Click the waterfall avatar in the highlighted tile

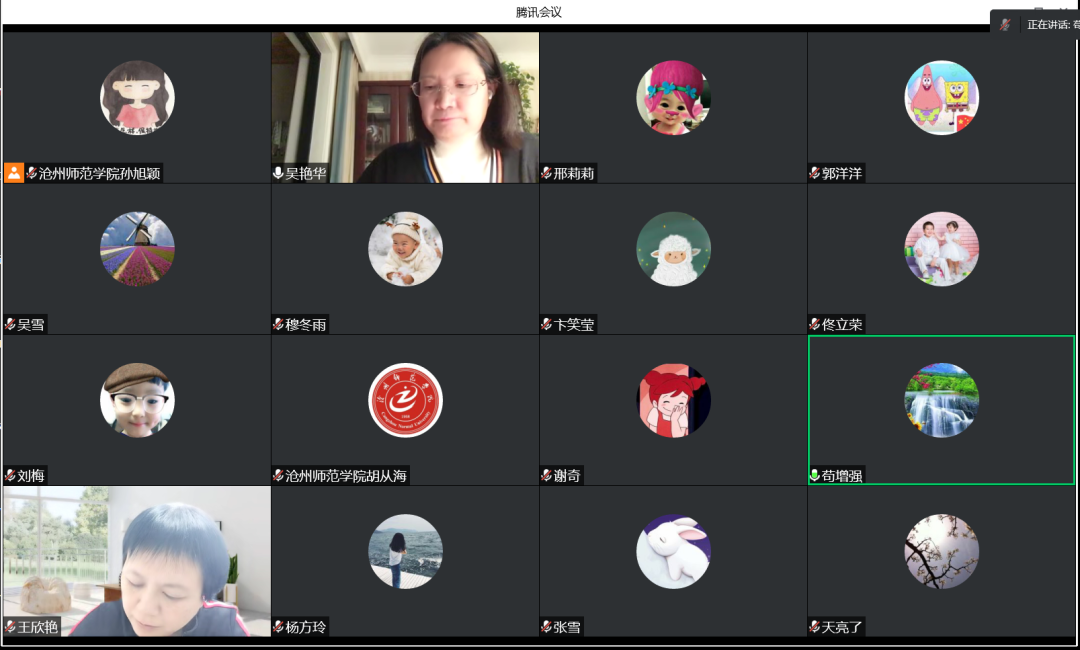click(x=941, y=400)
